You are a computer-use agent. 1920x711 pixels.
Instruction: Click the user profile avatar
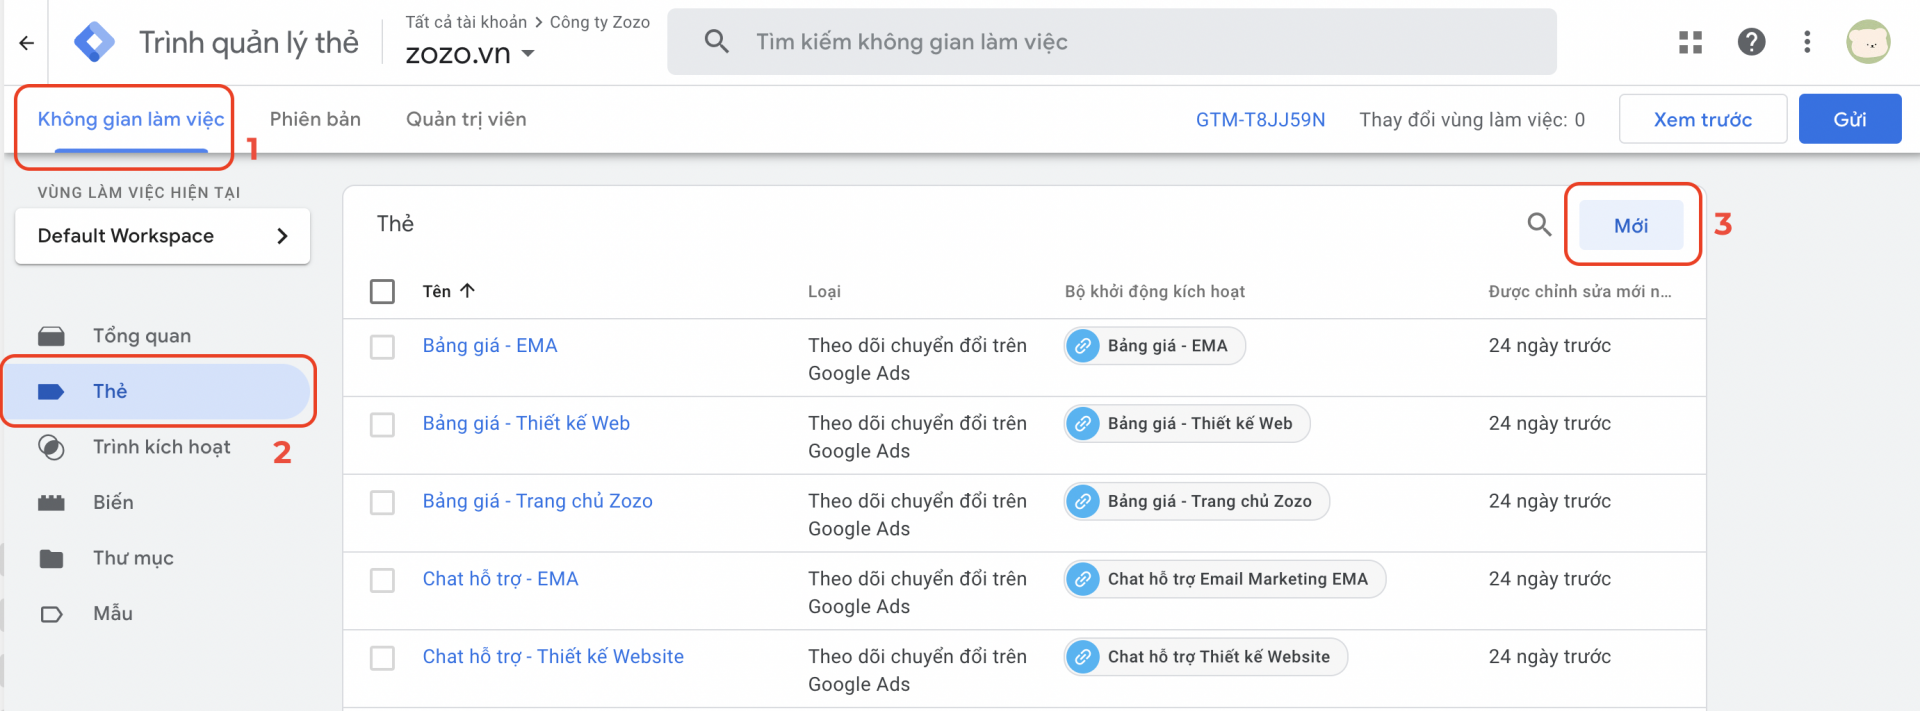coord(1867,42)
